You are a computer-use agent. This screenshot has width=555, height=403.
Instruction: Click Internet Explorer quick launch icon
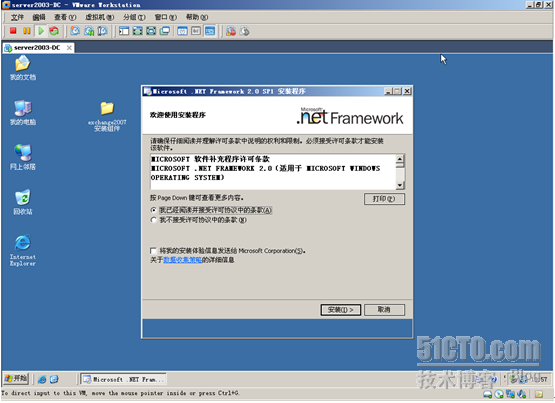(42, 379)
